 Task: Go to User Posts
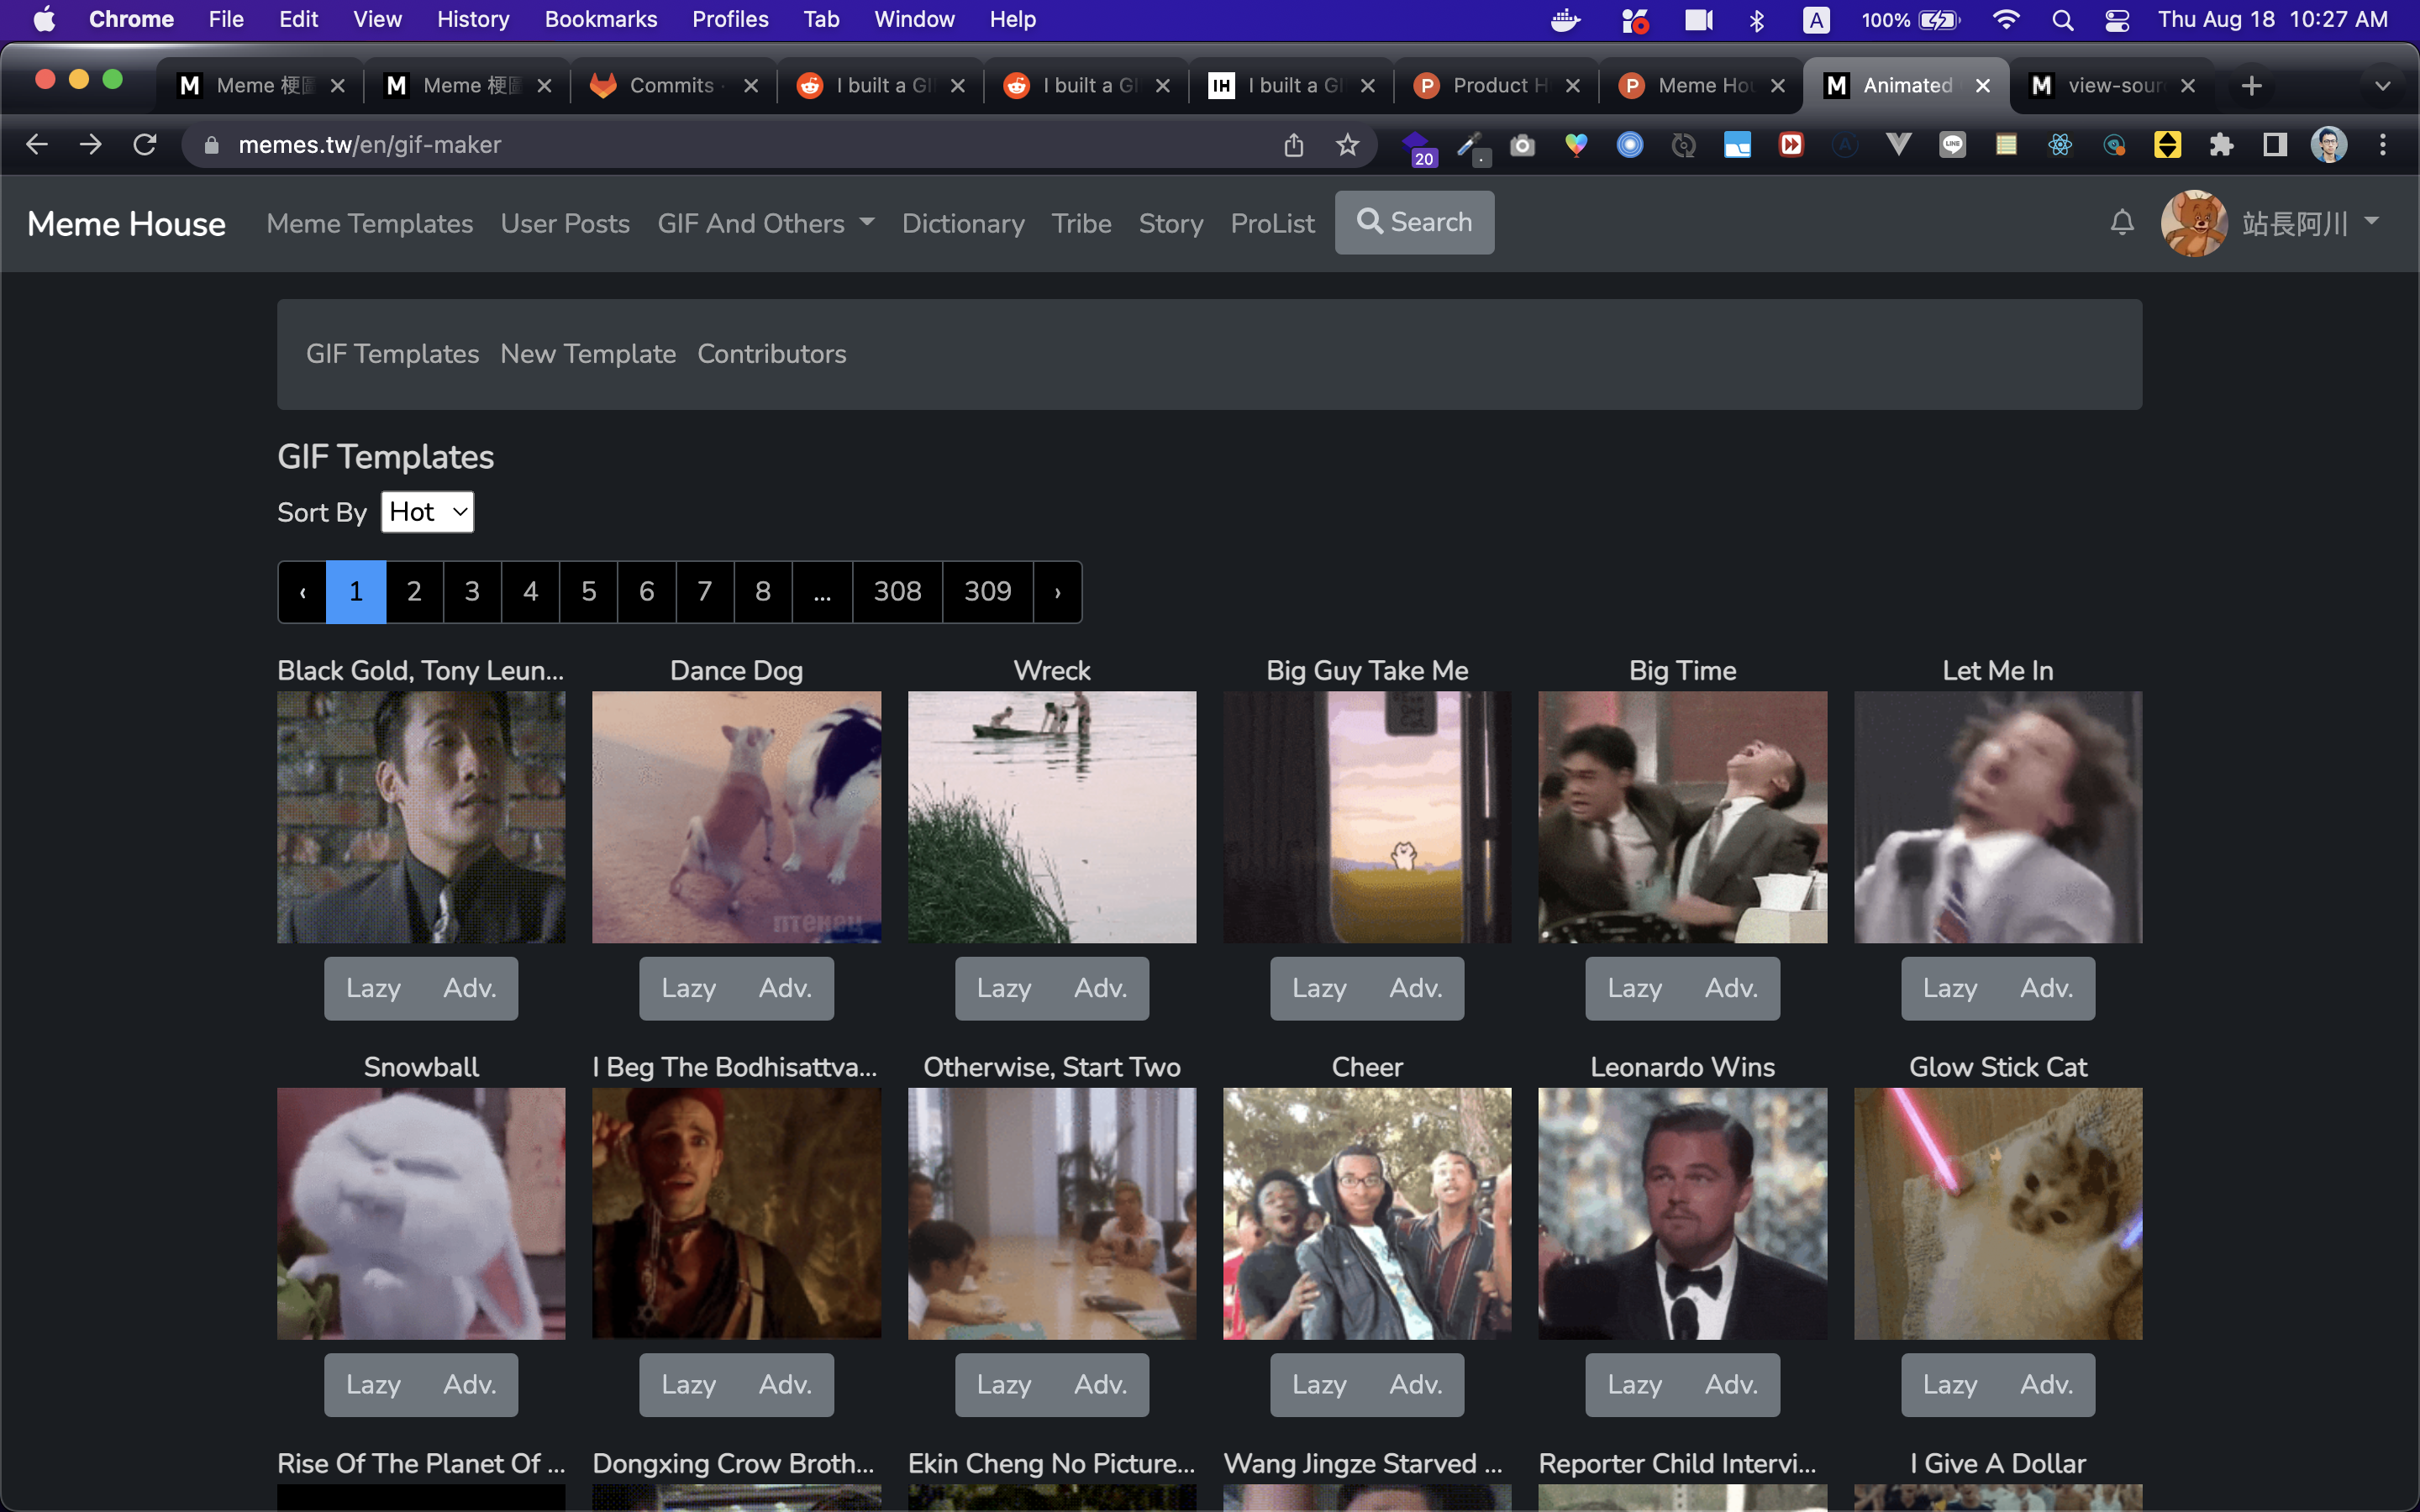coord(565,223)
